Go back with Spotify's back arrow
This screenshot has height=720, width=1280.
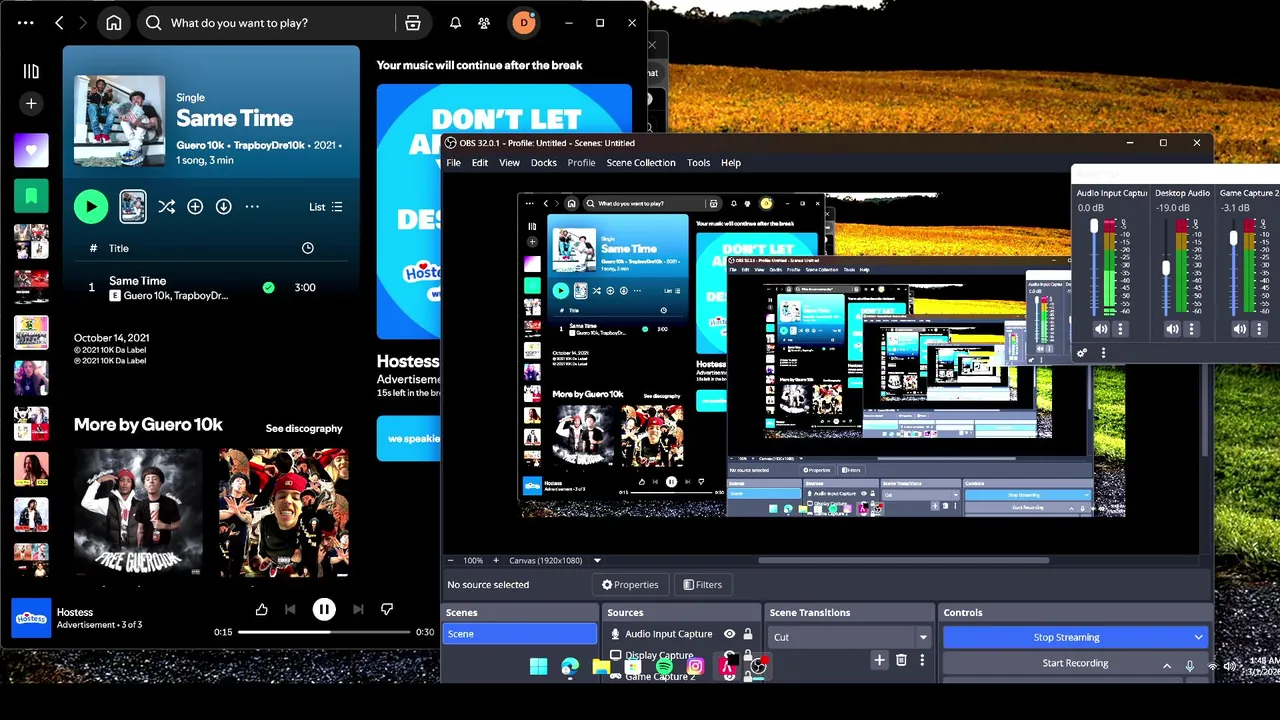[59, 22]
